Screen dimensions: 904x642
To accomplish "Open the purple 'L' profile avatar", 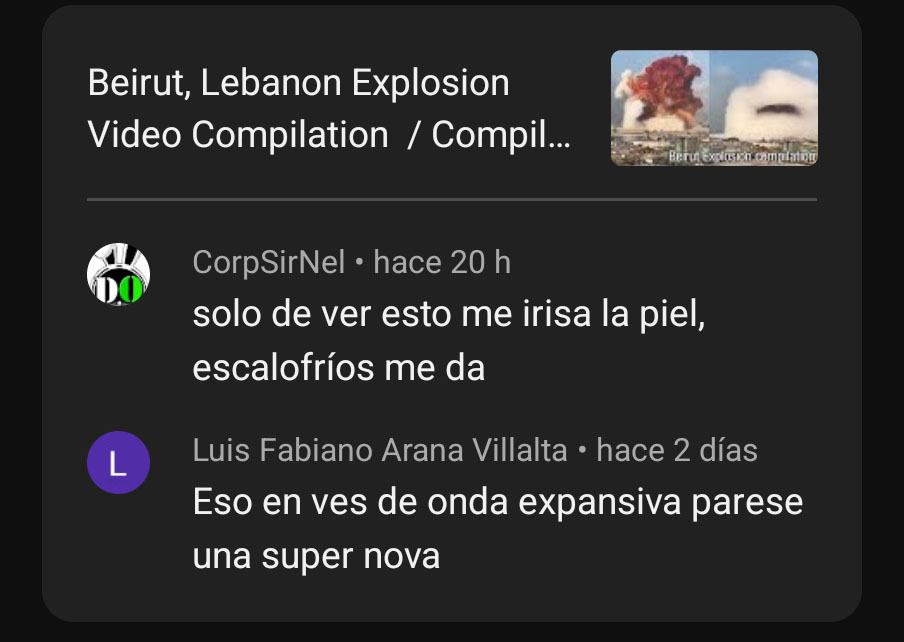I will pyautogui.click(x=118, y=463).
